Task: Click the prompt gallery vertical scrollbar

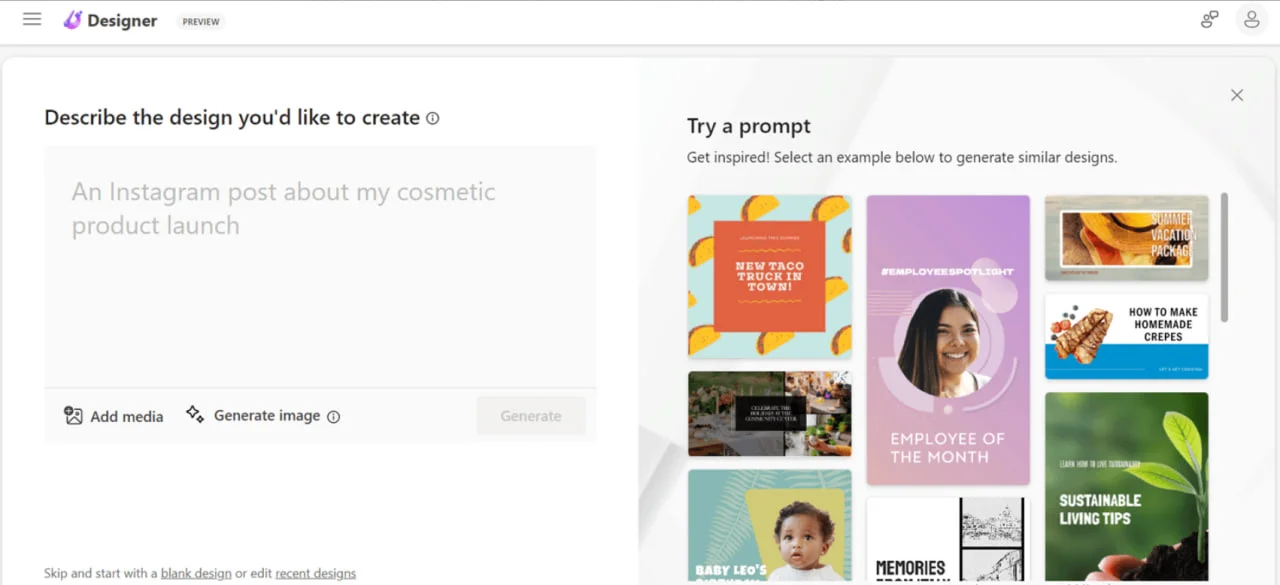Action: pyautogui.click(x=1224, y=258)
